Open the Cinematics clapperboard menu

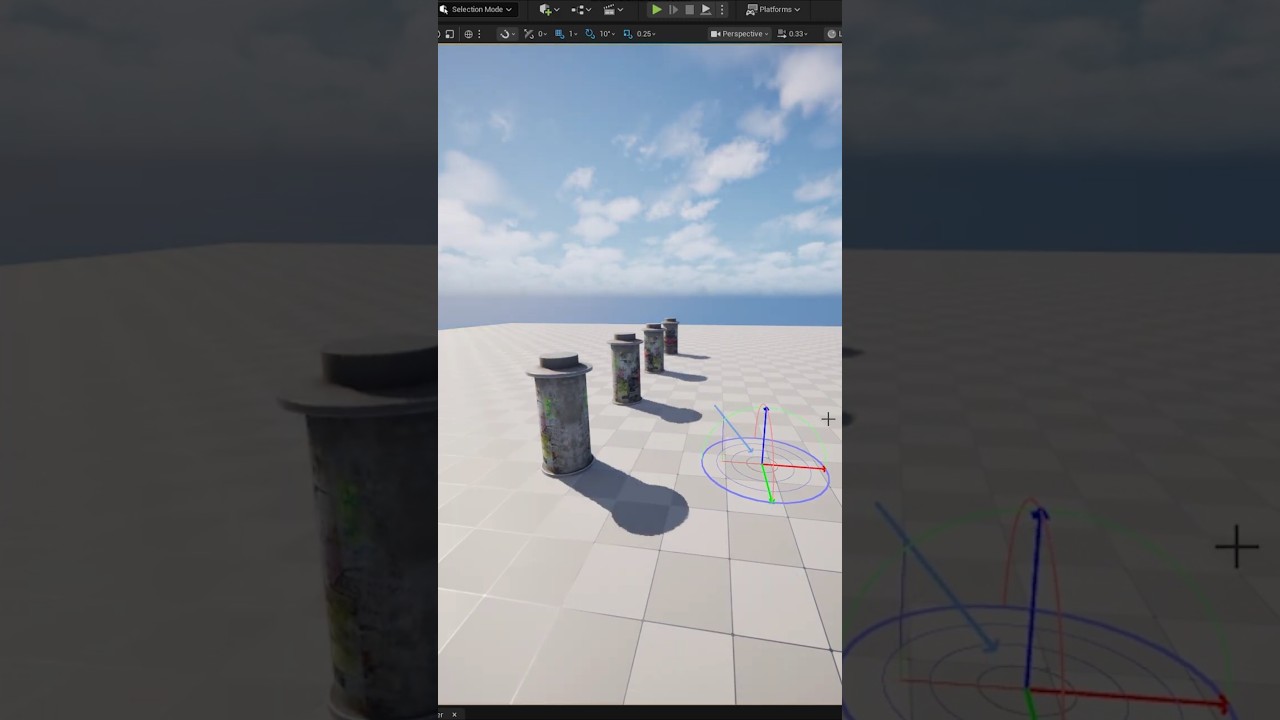[x=612, y=9]
